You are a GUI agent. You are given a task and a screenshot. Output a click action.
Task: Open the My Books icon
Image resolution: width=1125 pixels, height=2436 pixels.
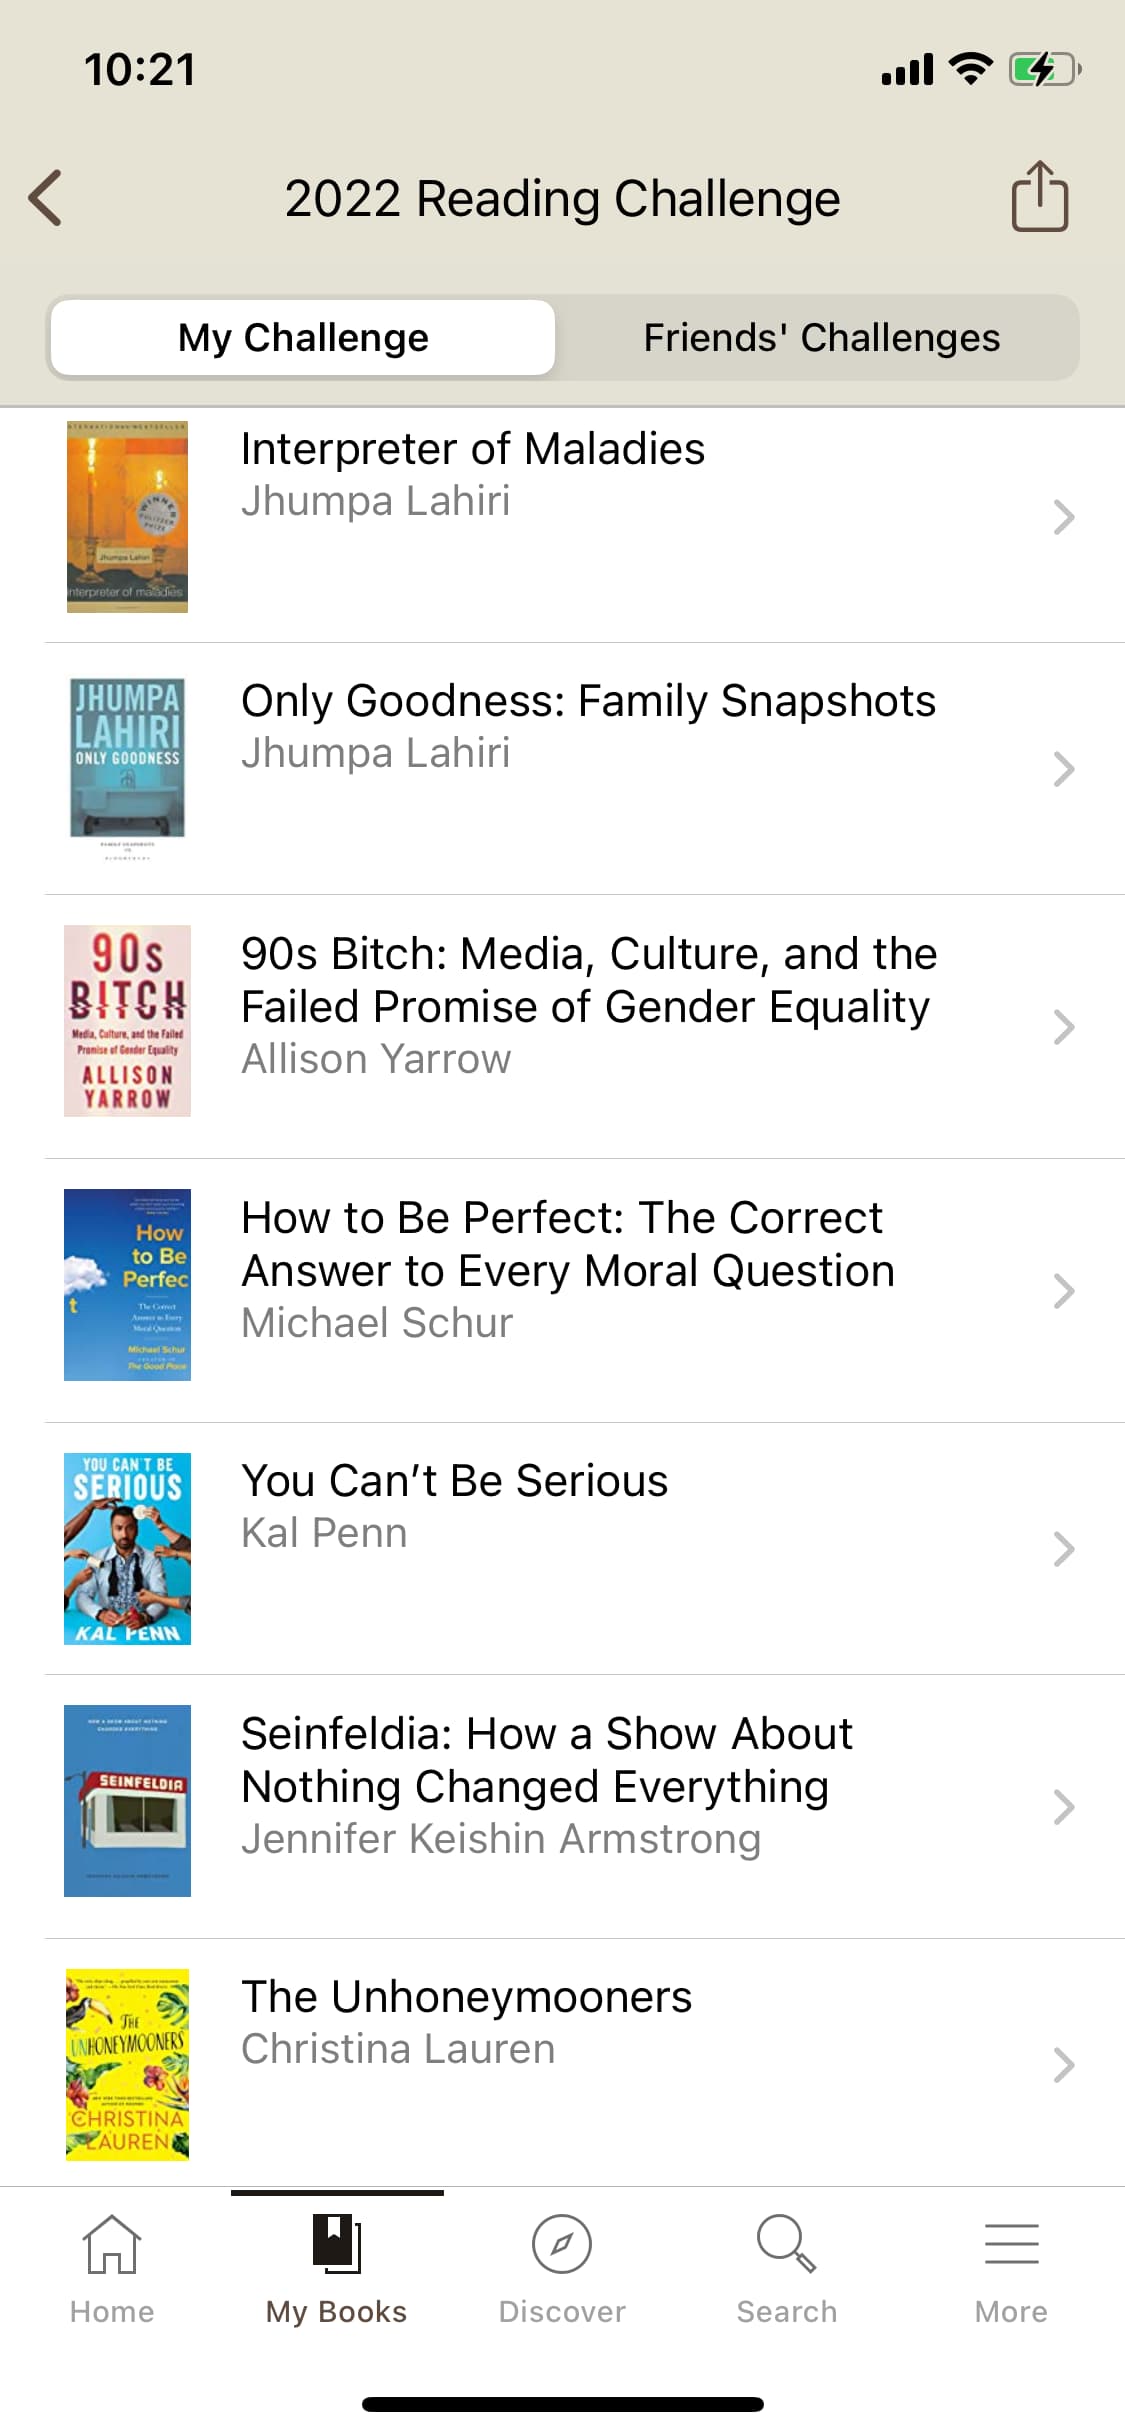point(337,2245)
